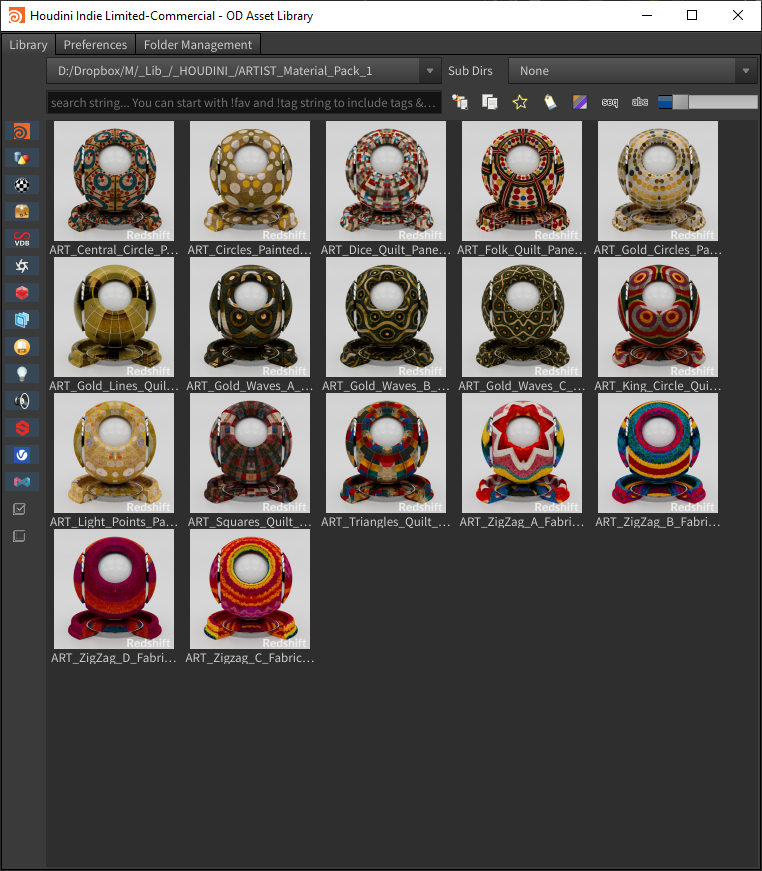
Task: Select the ART_Gold_Waves_C material thumbnail
Action: (522, 317)
